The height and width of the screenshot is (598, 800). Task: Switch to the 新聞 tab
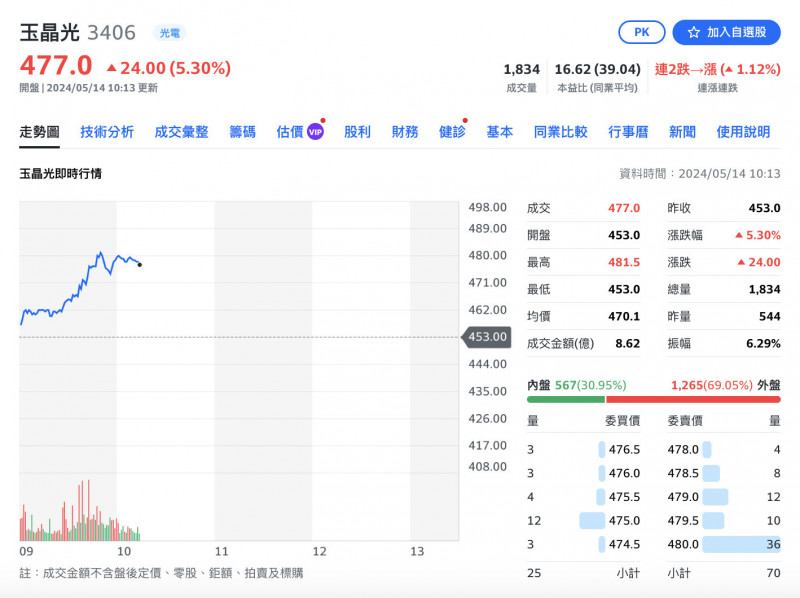tap(682, 132)
